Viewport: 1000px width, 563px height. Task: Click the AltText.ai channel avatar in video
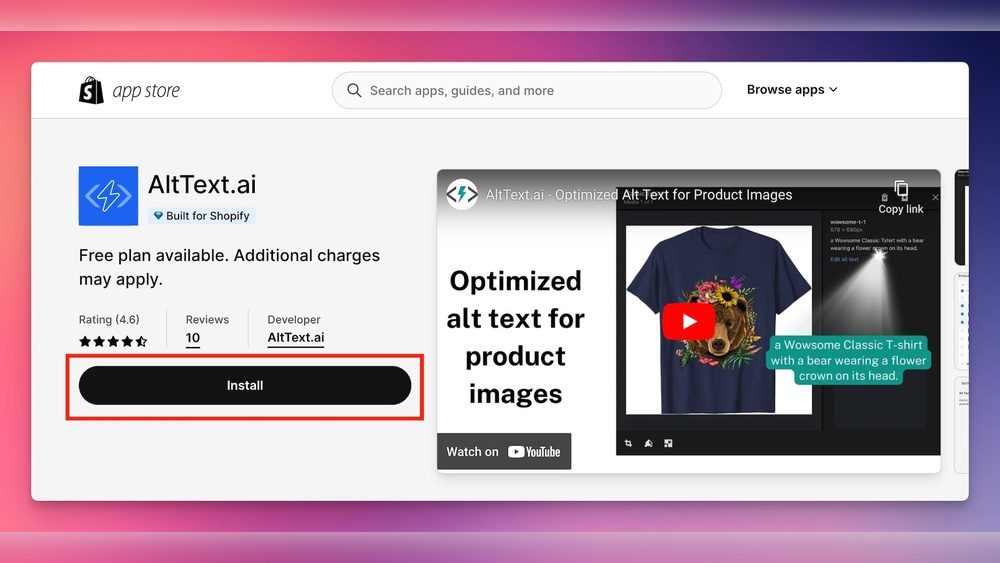[x=461, y=194]
